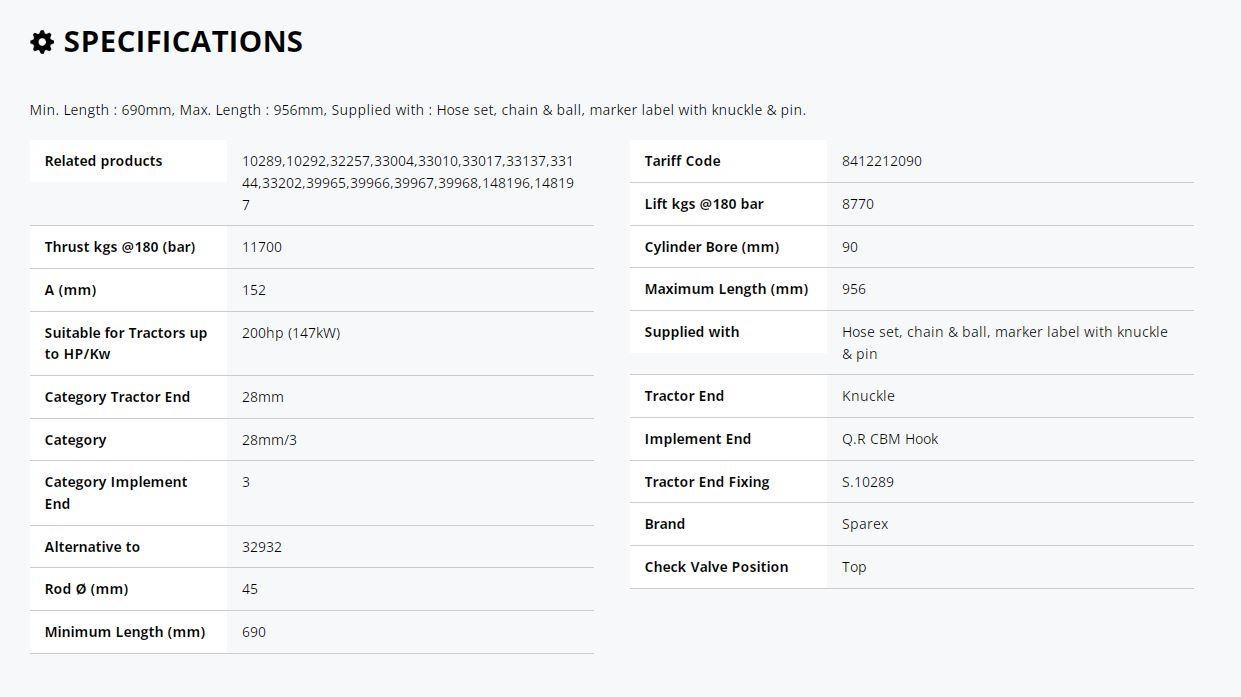Click the Tractor End Fixing value S.10289

point(868,482)
